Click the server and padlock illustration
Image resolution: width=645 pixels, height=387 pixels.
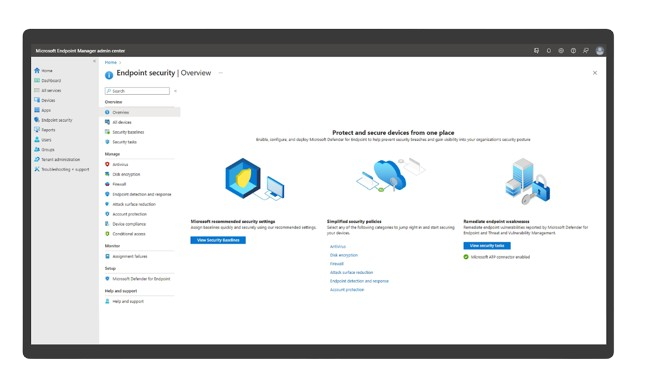527,181
